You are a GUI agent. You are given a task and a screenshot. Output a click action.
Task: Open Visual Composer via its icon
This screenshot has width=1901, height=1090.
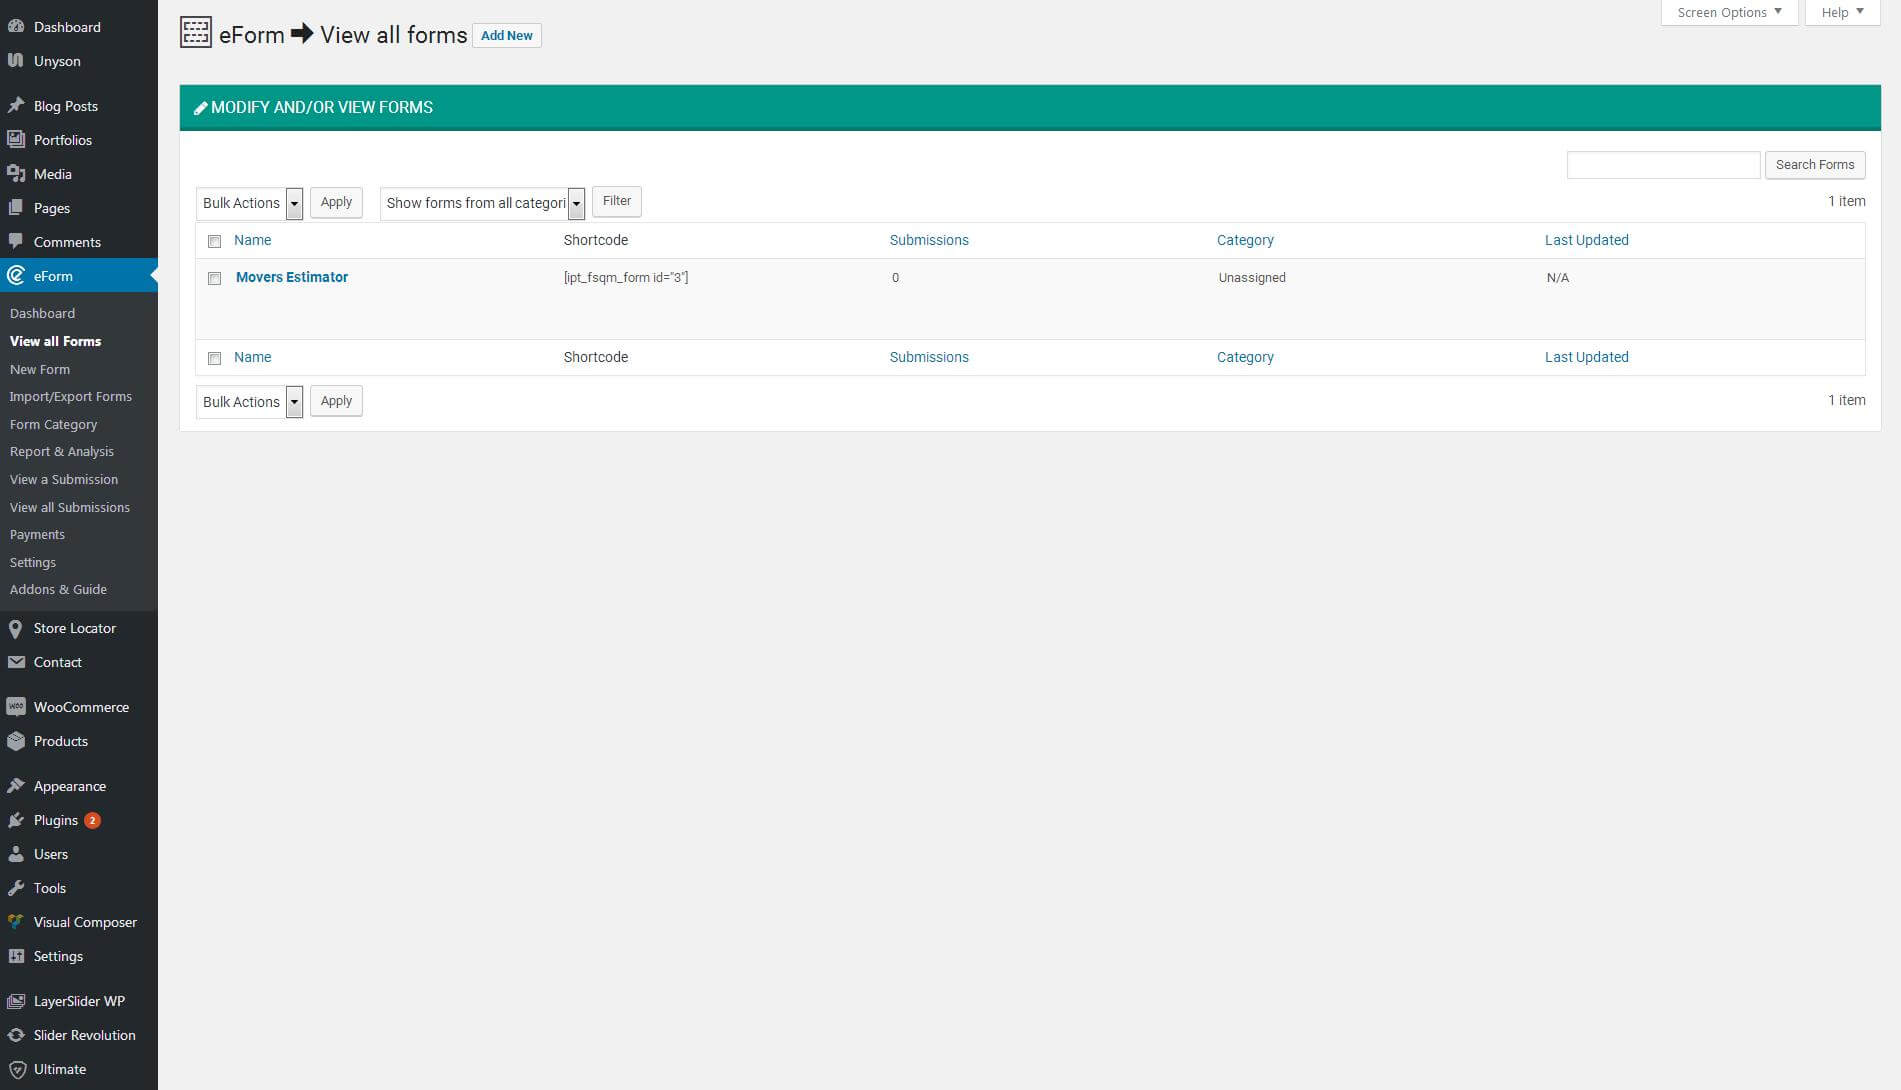coord(16,922)
